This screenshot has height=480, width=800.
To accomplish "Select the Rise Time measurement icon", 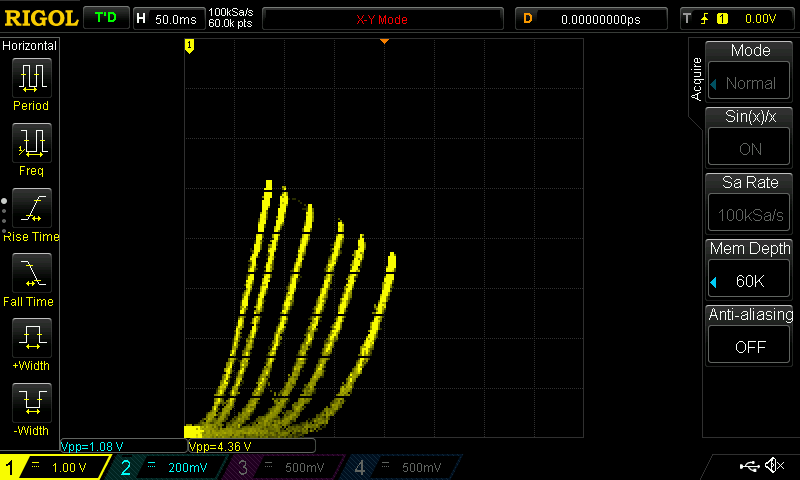I will tap(31, 208).
